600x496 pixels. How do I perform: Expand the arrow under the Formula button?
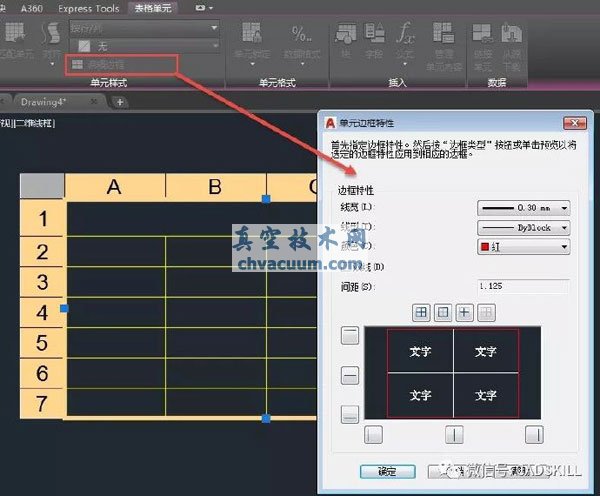pyautogui.click(x=405, y=64)
